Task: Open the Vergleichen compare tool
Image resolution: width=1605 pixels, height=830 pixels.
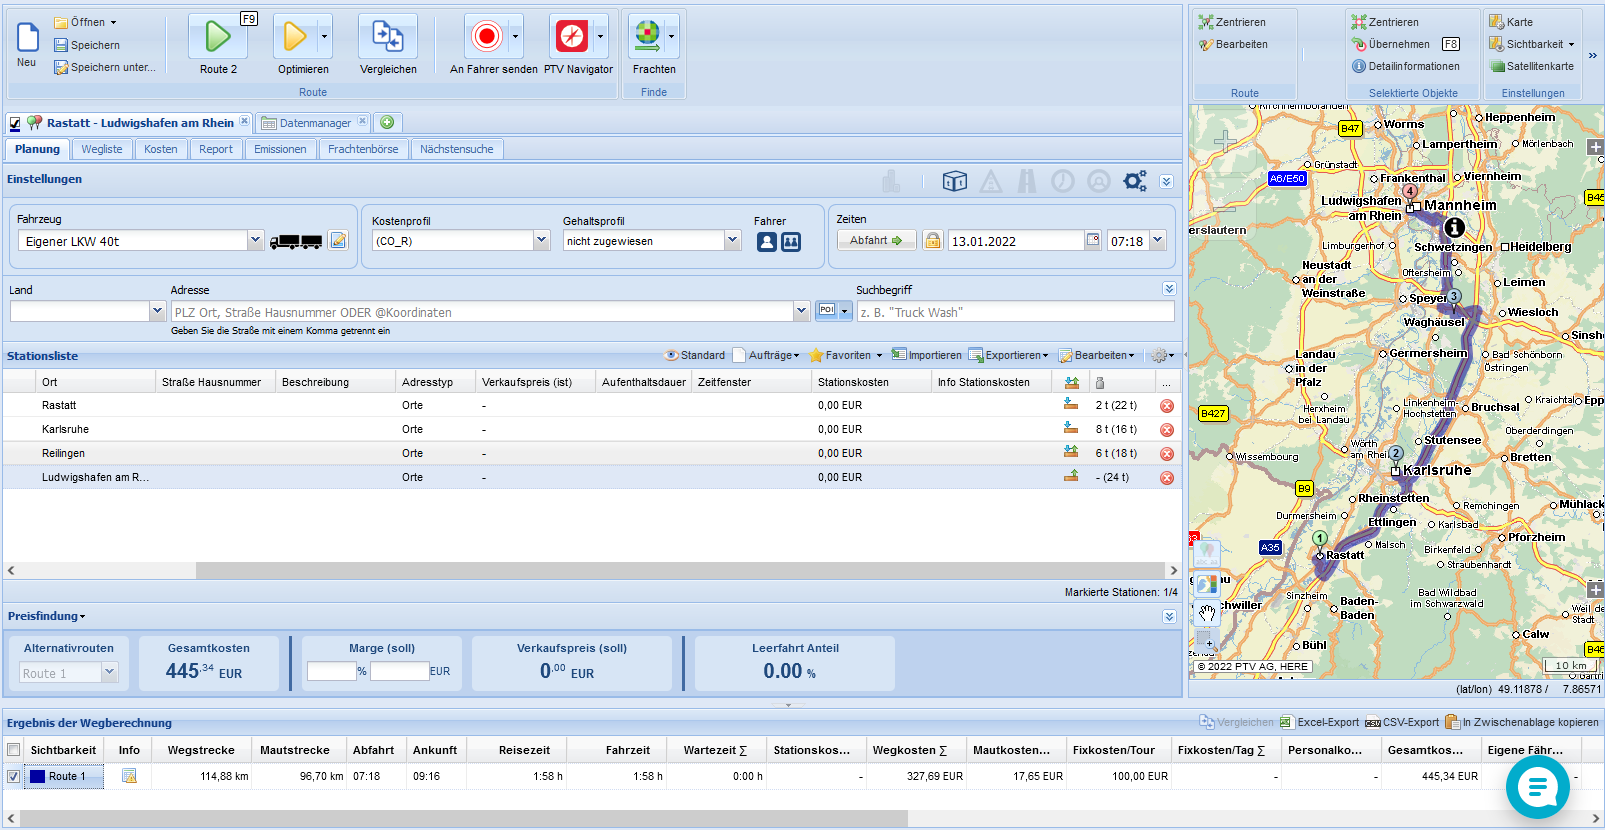Action: tap(388, 37)
